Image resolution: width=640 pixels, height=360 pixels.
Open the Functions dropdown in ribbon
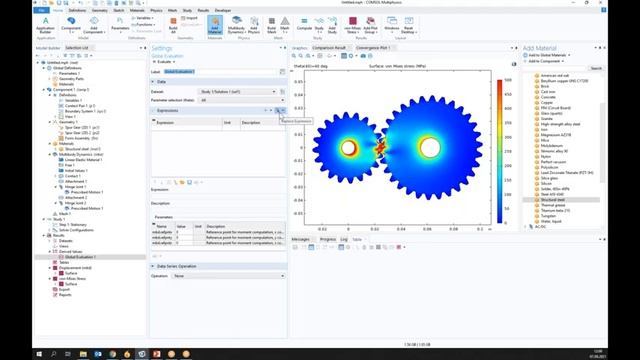tap(143, 24)
